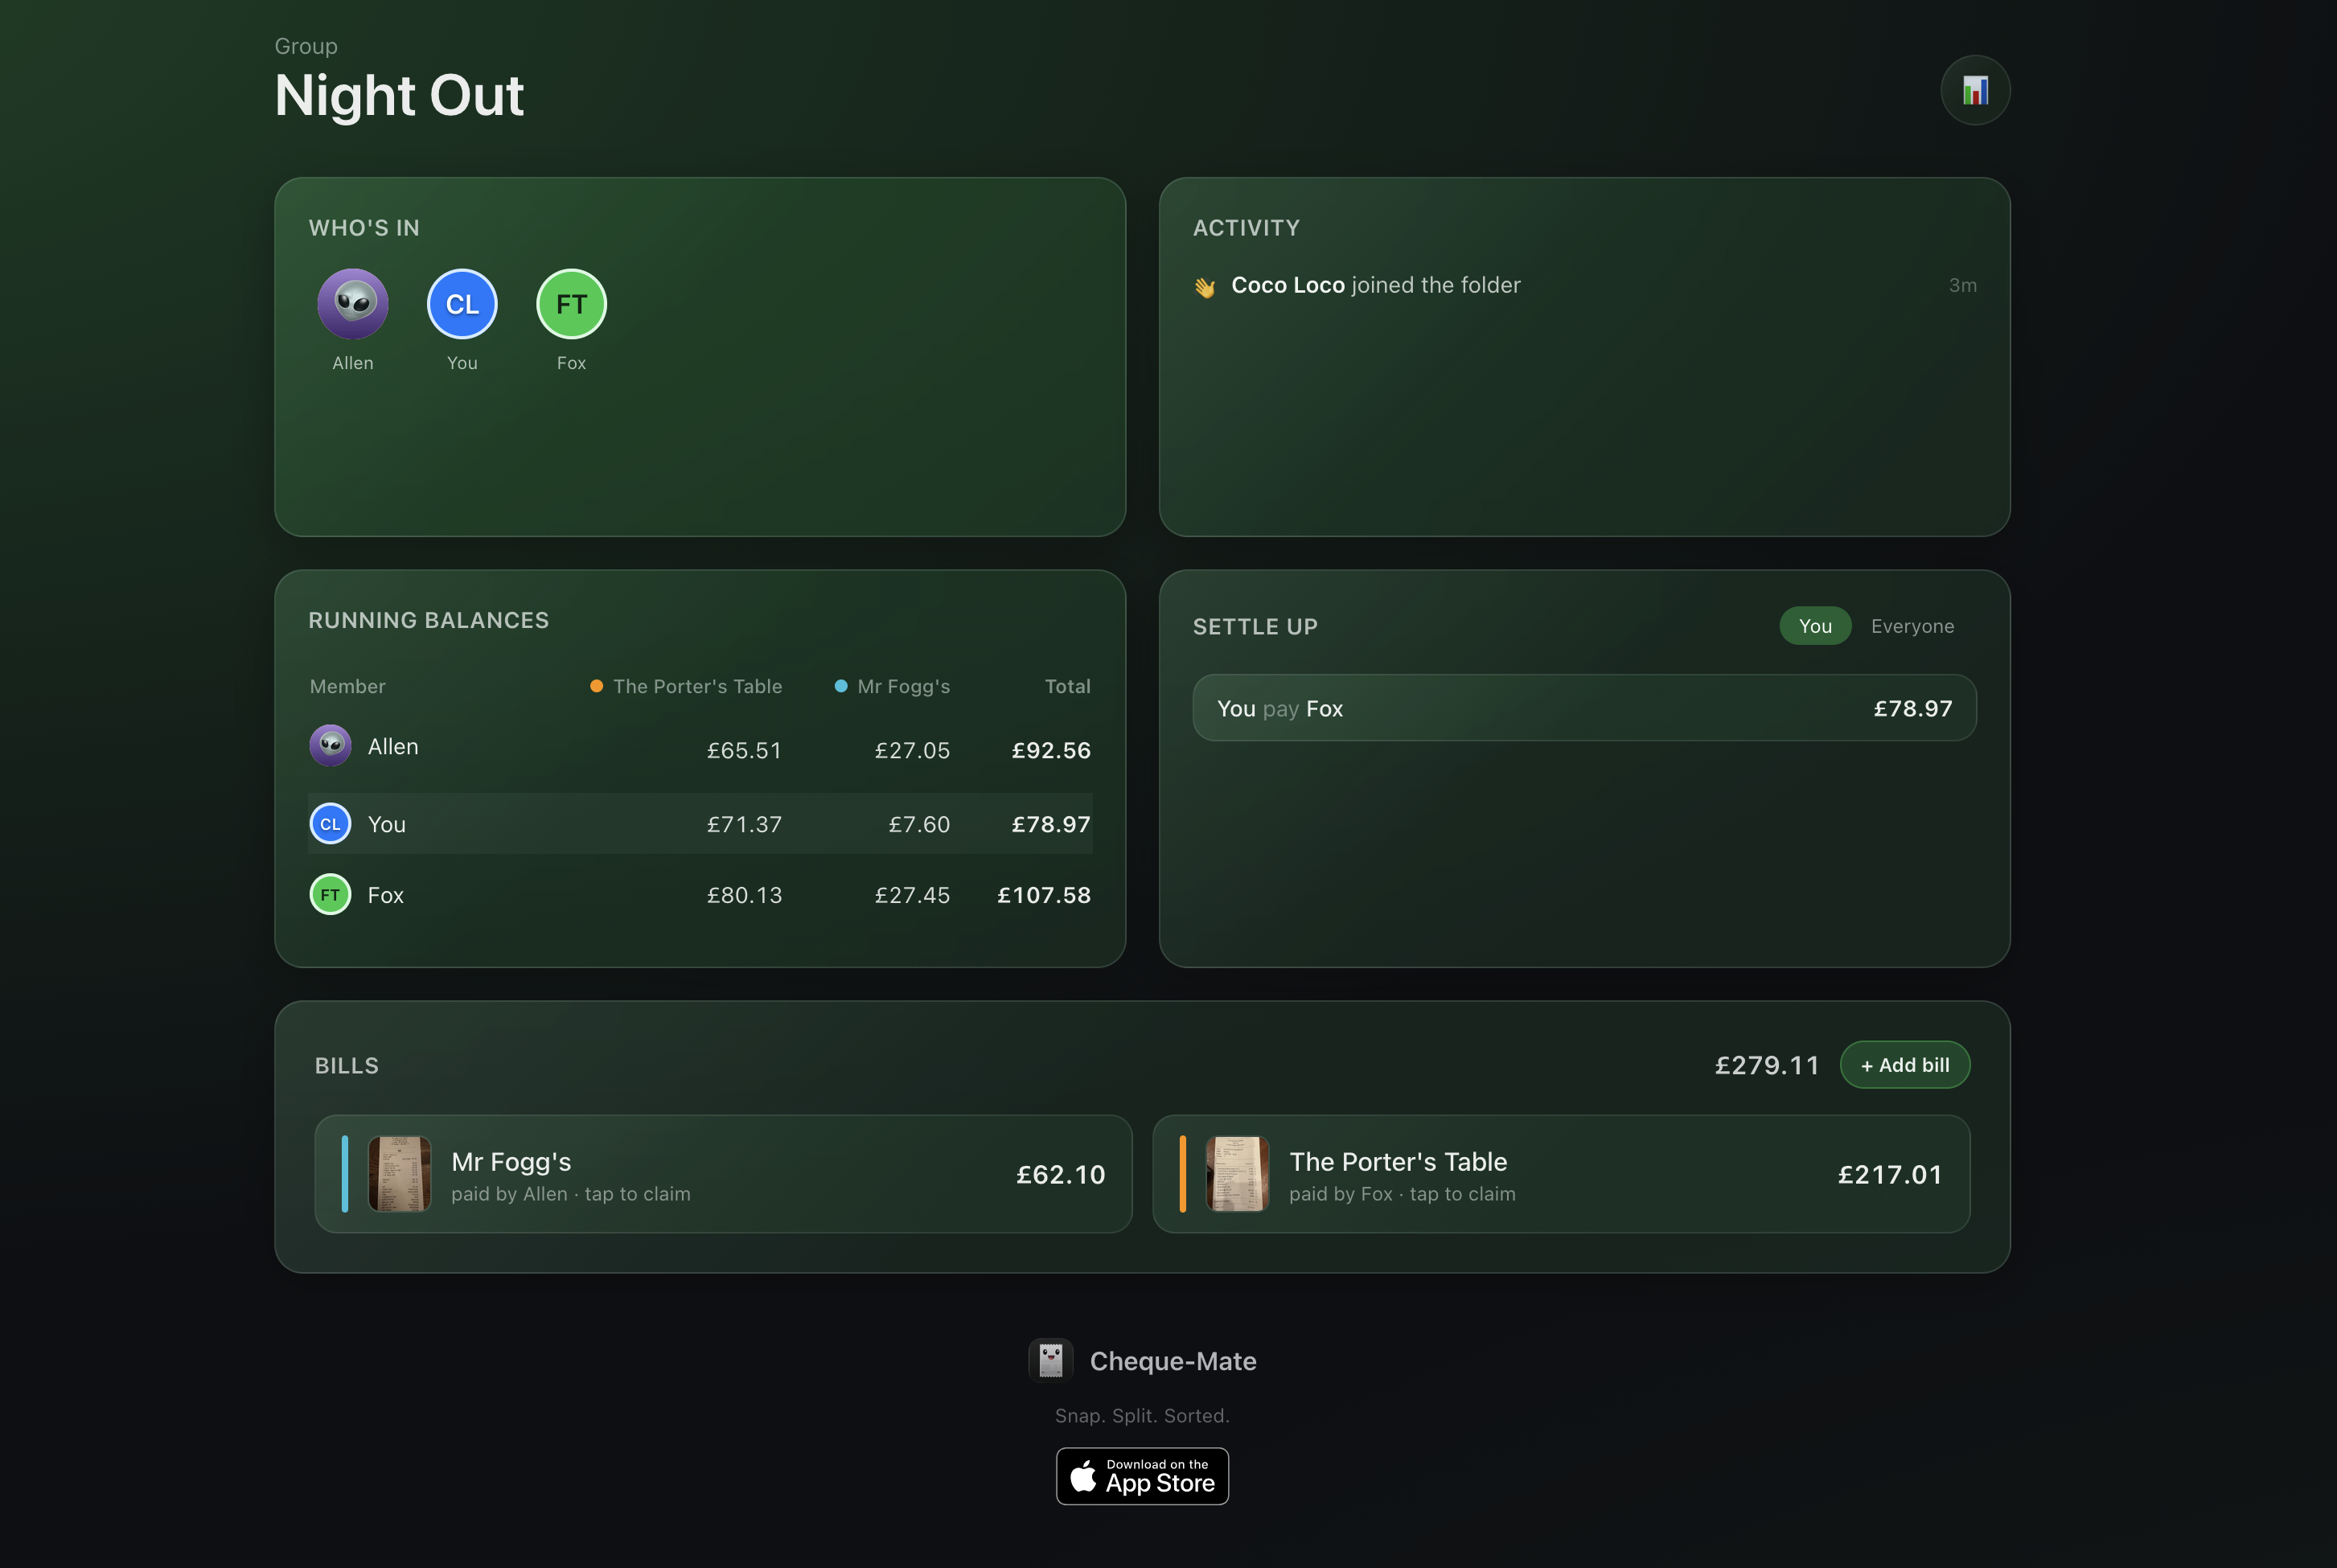2337x1568 pixels.
Task: Click the CL avatar in Who's In
Action: [462, 304]
